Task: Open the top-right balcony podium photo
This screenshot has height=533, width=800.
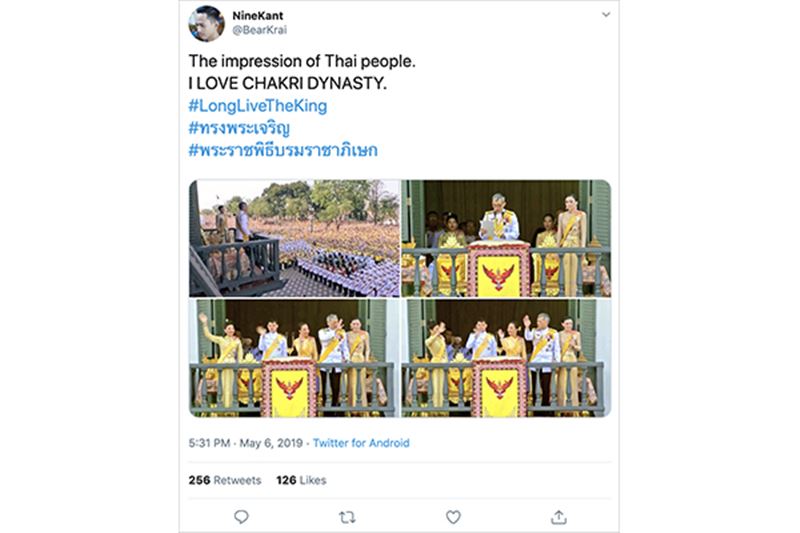Action: coord(505,238)
